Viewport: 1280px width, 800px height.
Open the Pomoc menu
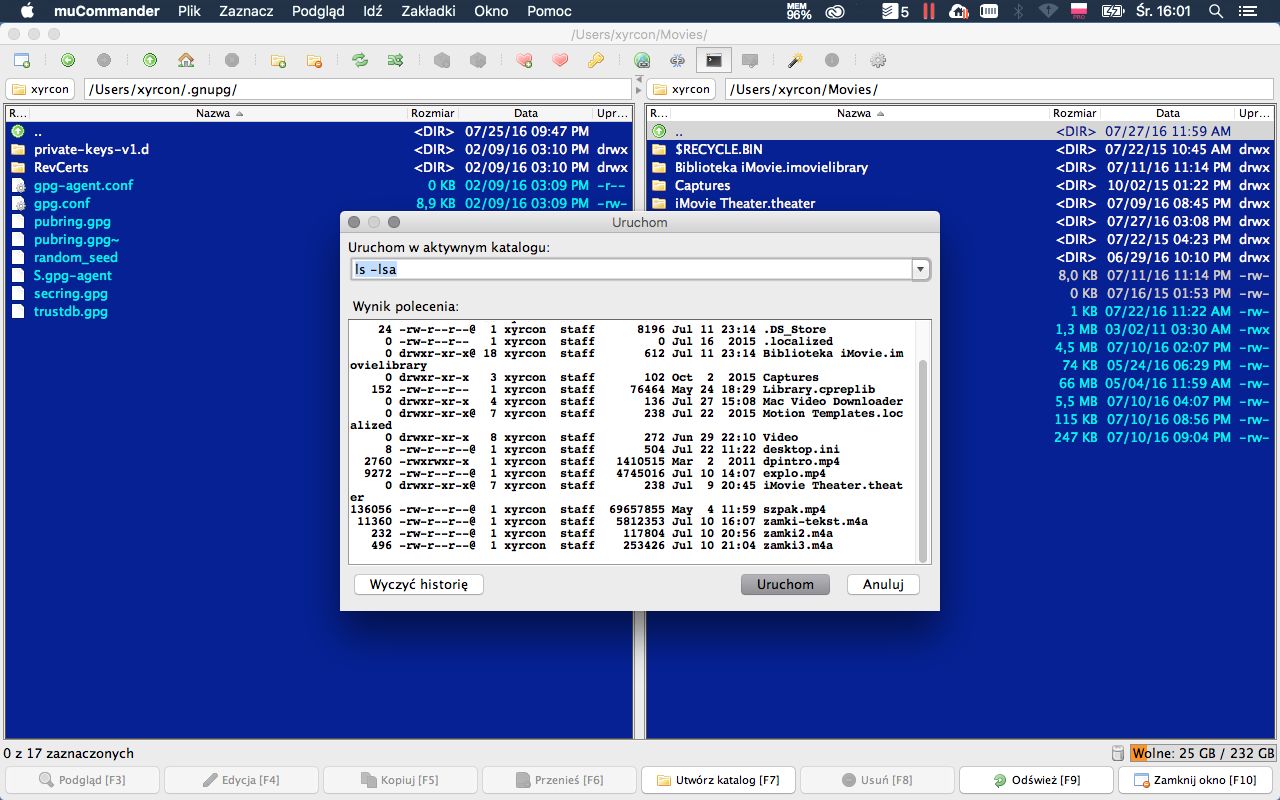(549, 11)
